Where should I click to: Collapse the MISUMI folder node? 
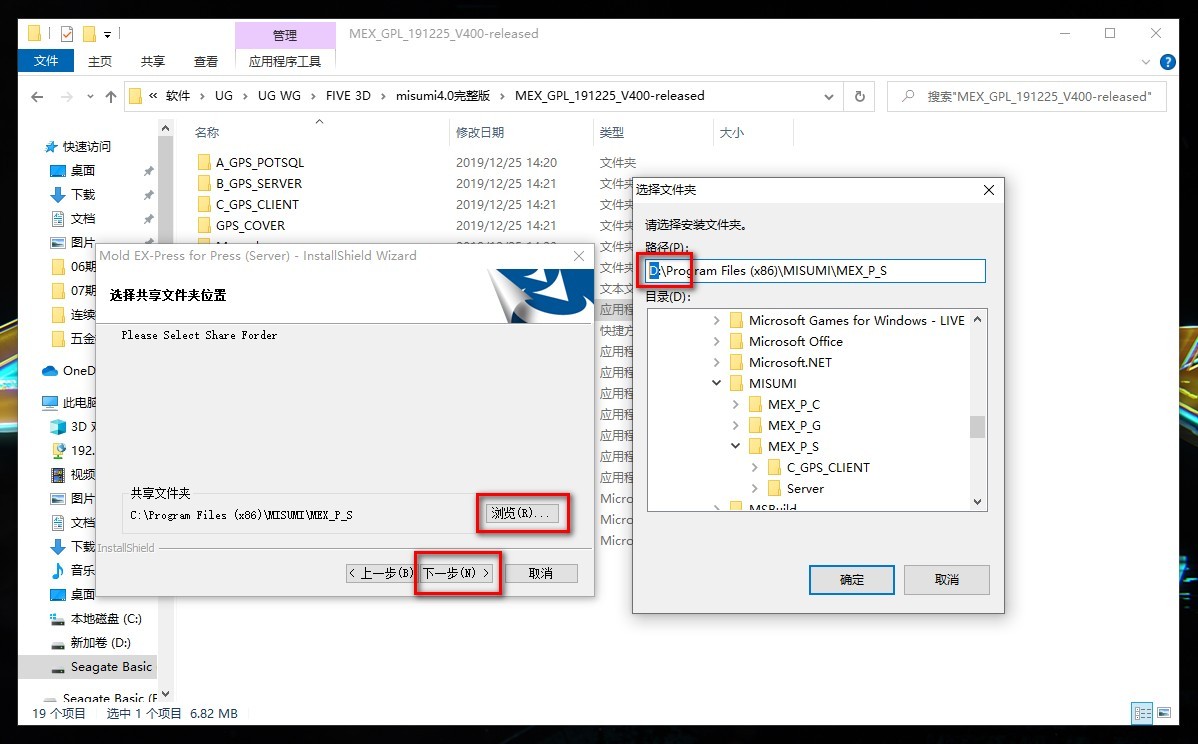(716, 382)
